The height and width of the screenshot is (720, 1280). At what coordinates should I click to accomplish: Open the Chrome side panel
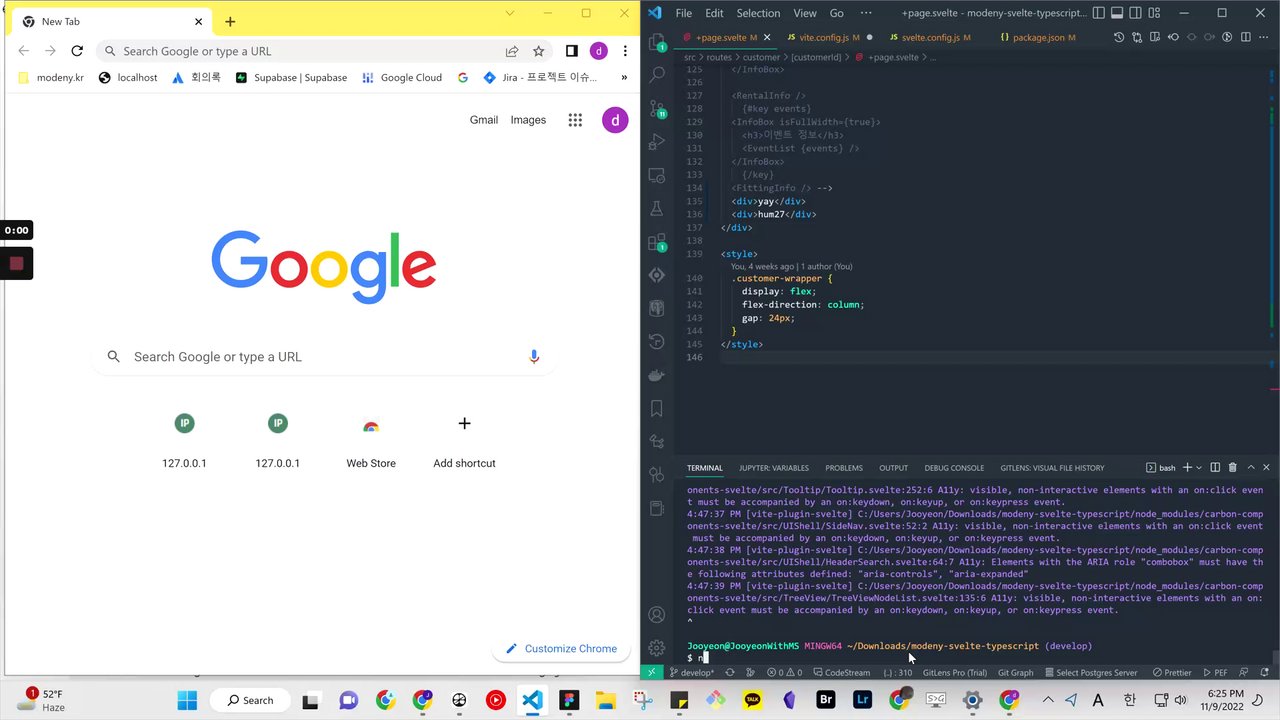click(x=572, y=51)
